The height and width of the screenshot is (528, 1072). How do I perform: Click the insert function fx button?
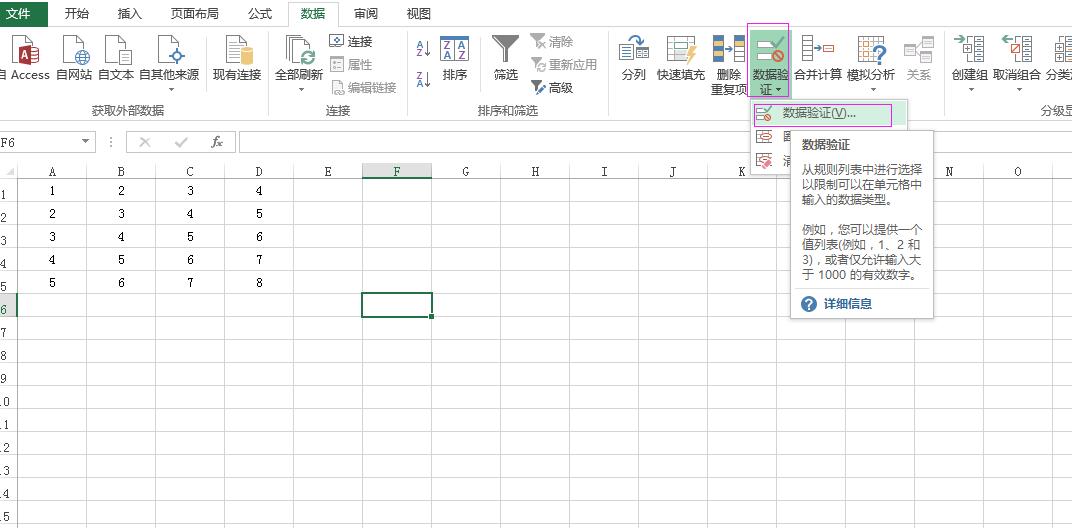(217, 142)
